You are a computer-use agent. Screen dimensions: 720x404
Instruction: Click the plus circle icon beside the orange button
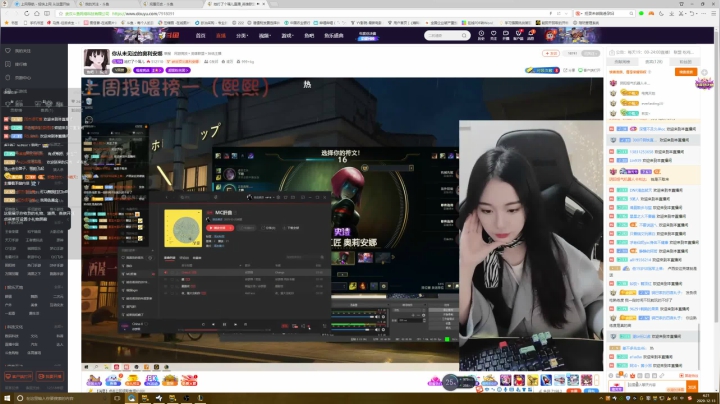pyautogui.click(x=704, y=72)
